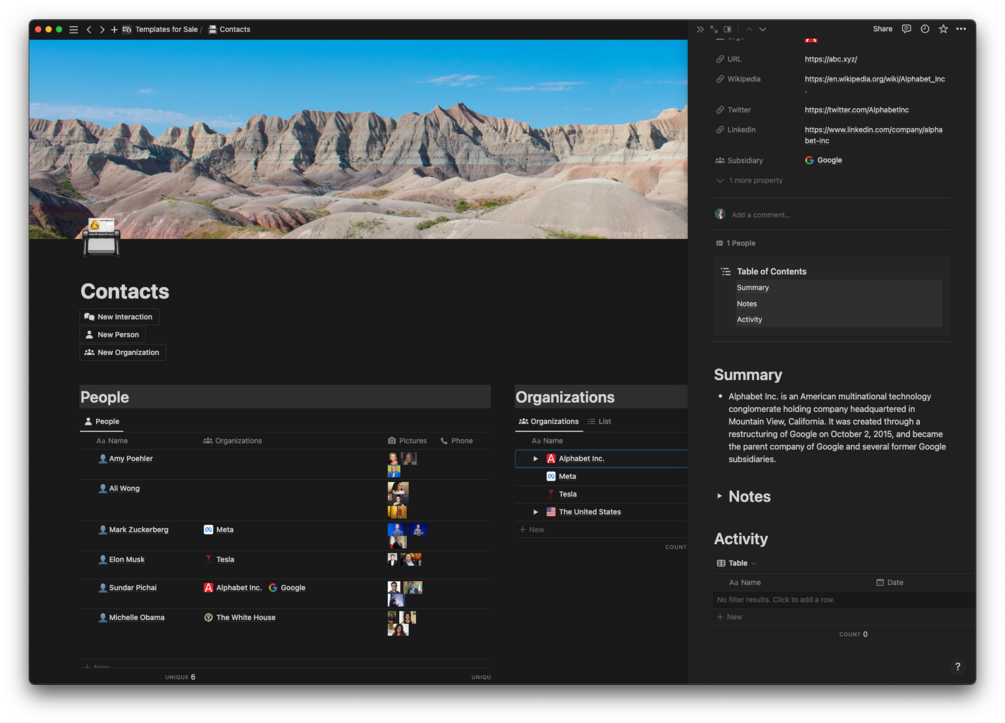
Task: Click The White House icon in Michelle Obama row
Action: pyautogui.click(x=208, y=617)
